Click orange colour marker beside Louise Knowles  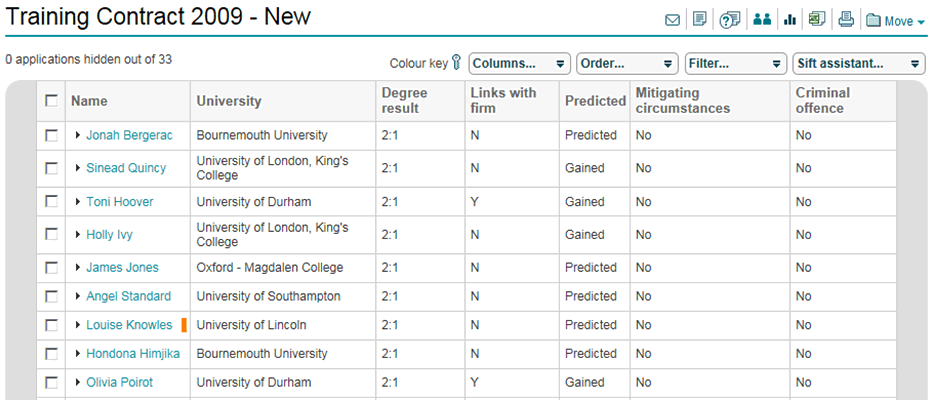(x=184, y=325)
